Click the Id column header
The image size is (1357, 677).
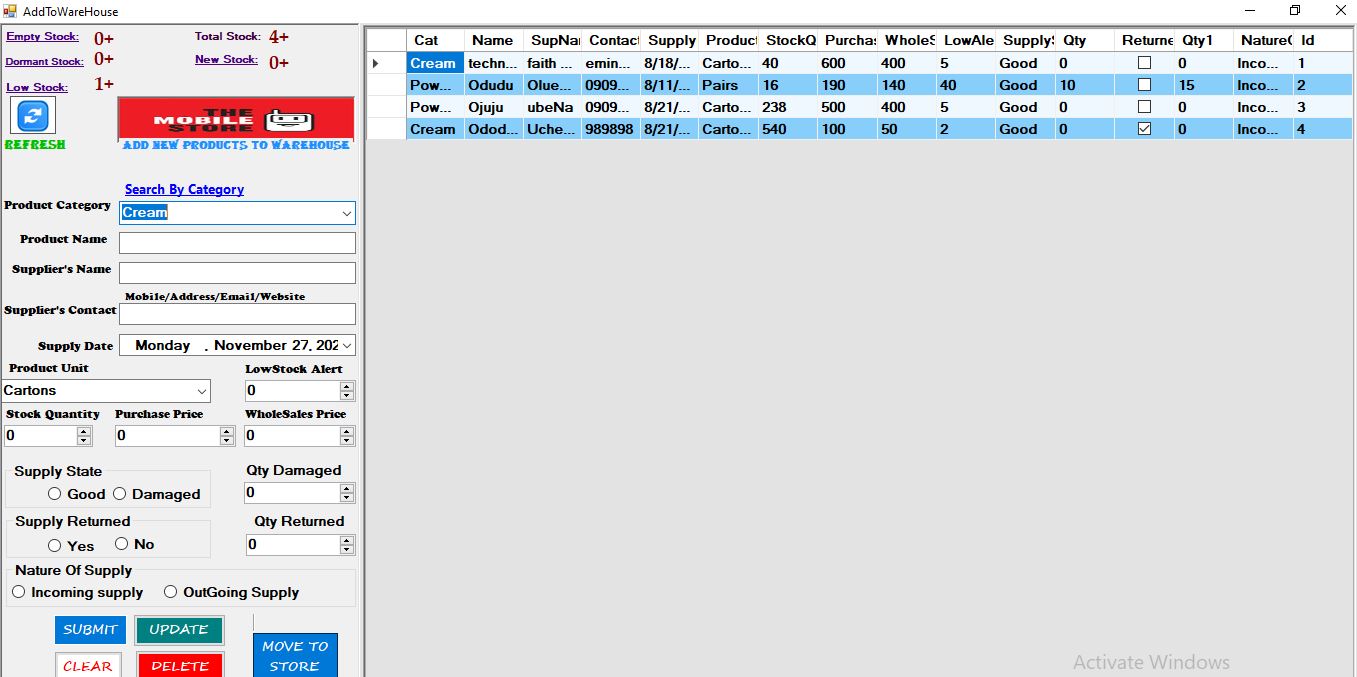click(x=1322, y=40)
